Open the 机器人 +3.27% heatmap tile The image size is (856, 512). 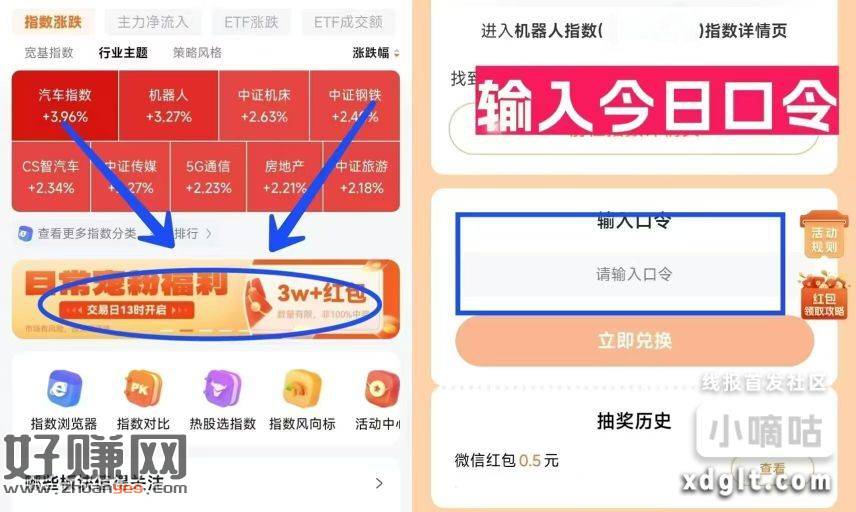(x=169, y=105)
